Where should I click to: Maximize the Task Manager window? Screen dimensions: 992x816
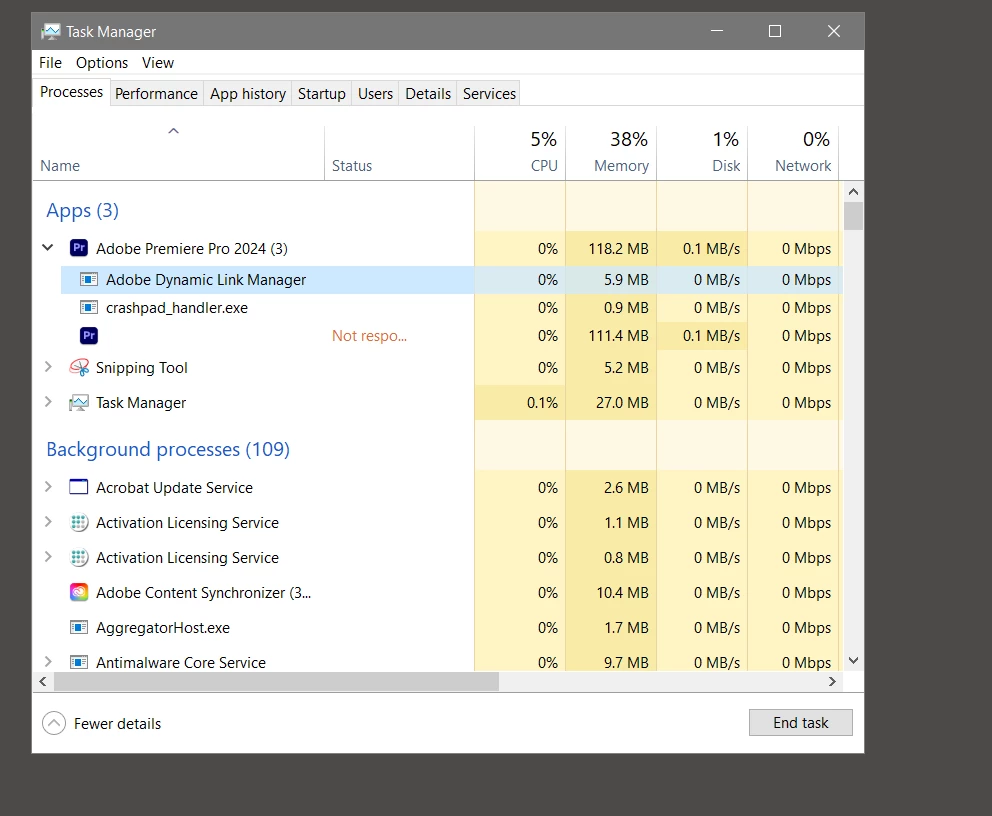tap(774, 31)
